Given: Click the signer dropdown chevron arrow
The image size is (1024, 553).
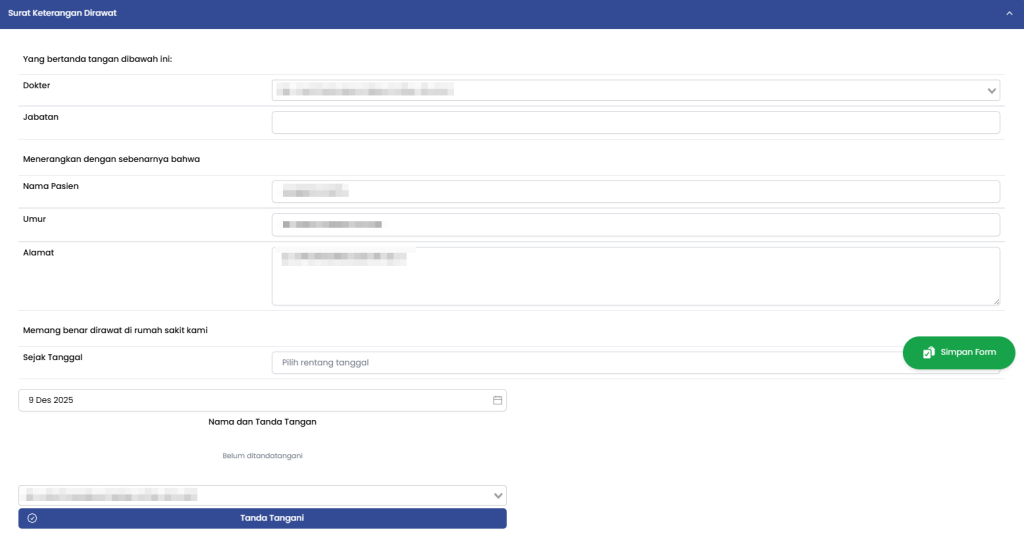Looking at the screenshot, I should coord(498,495).
